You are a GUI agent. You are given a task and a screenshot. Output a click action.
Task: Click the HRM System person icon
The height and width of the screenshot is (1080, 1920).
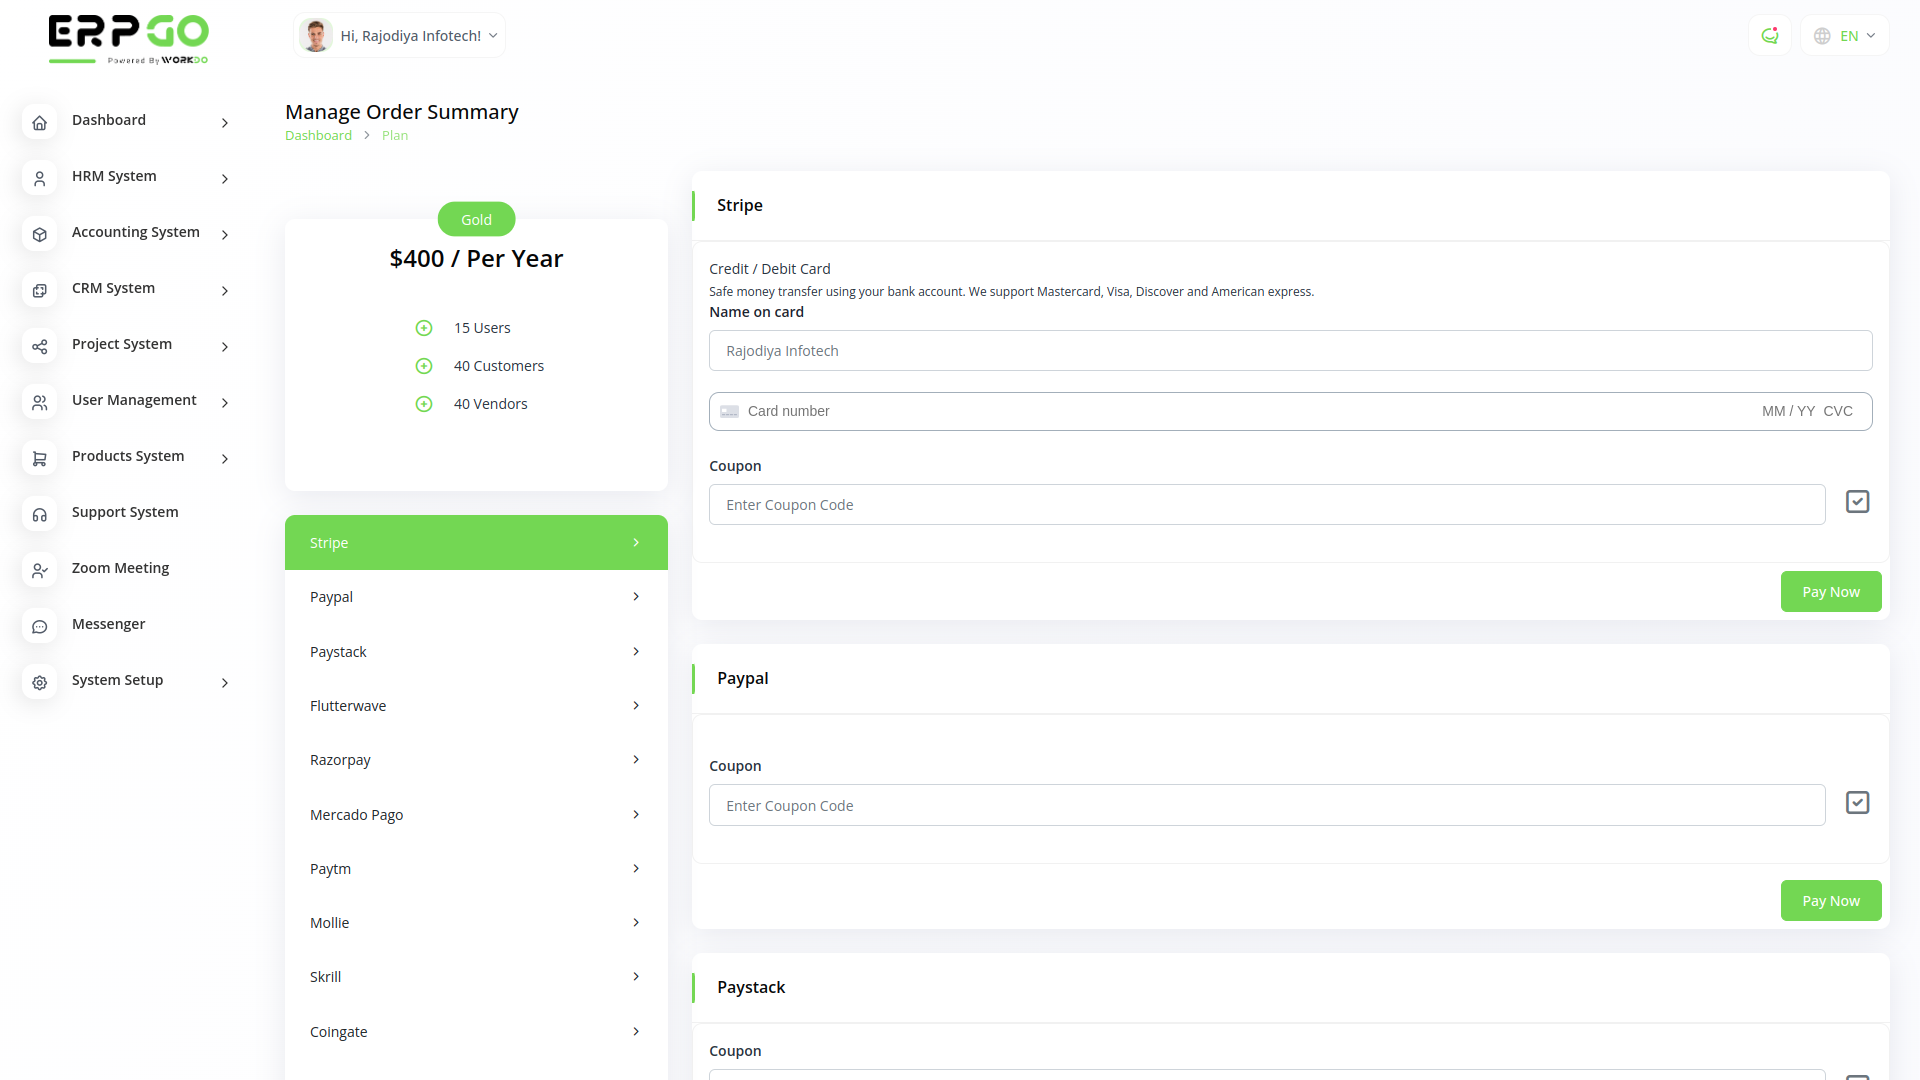coord(40,179)
